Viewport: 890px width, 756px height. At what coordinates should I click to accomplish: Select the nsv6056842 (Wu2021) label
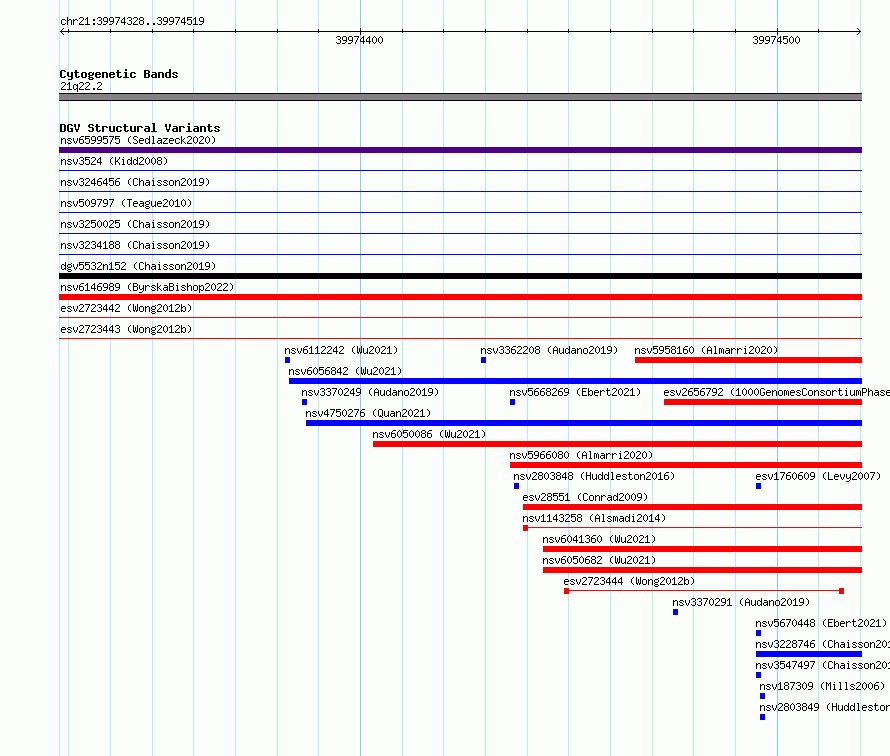(345, 371)
